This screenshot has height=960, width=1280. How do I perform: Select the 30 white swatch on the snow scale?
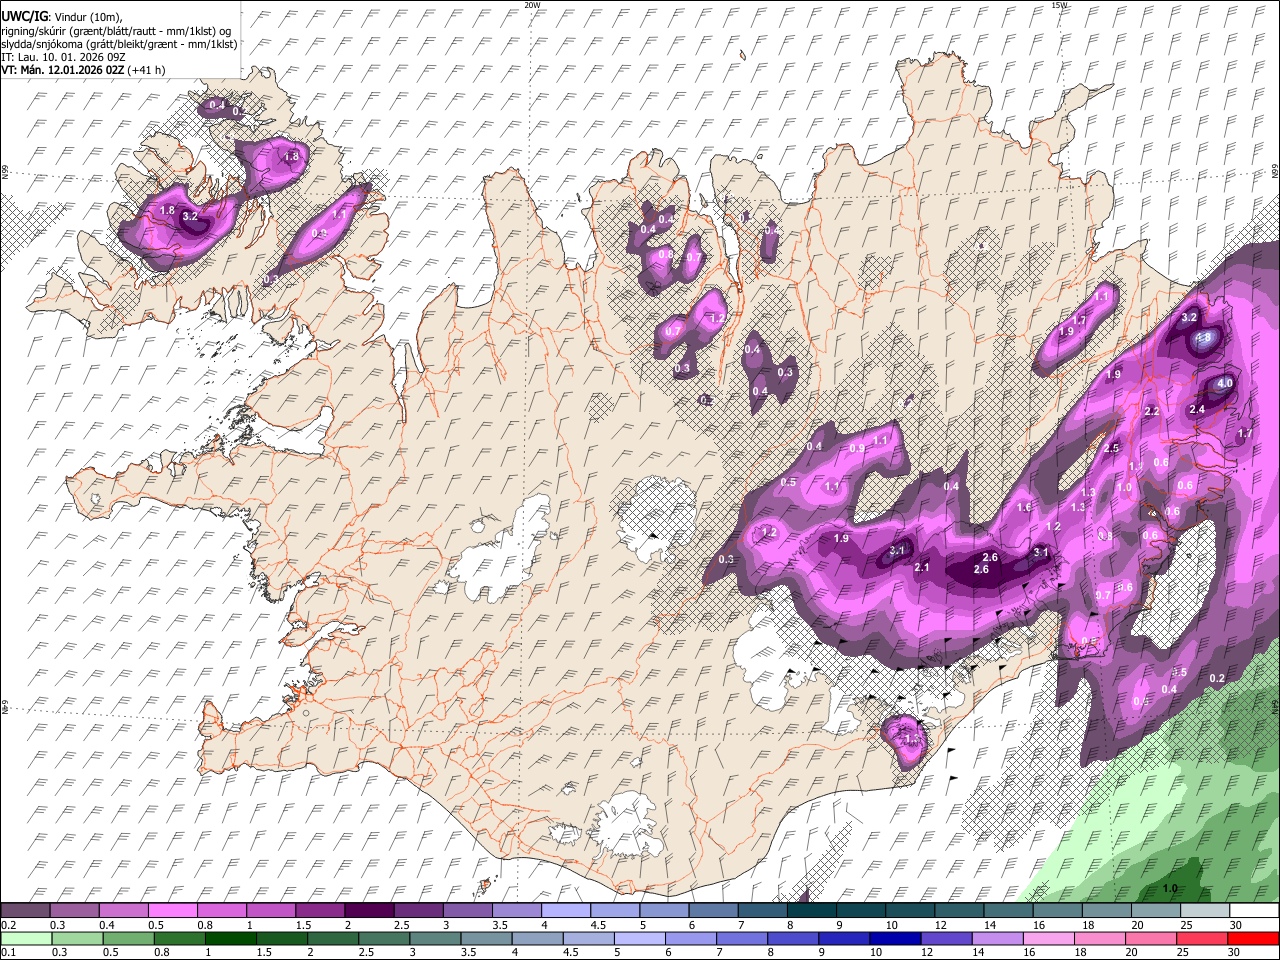click(x=1254, y=911)
